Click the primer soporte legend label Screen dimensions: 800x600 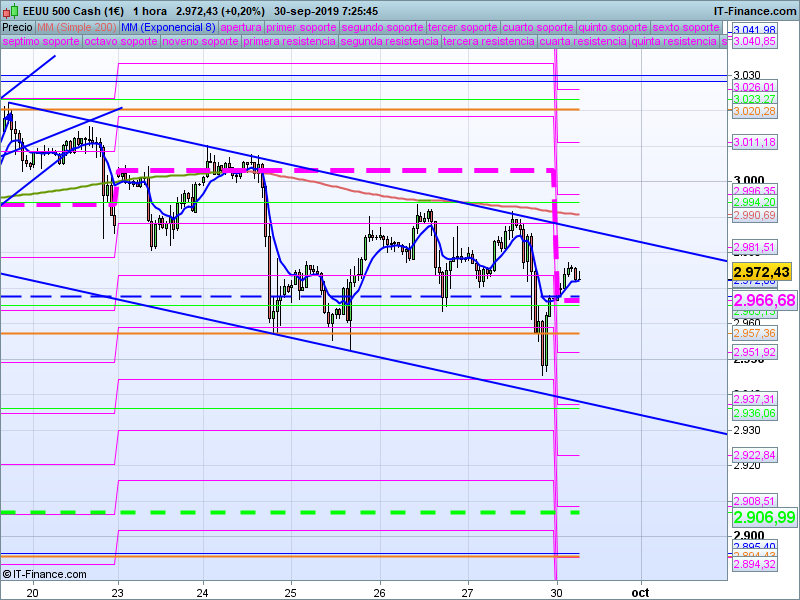coord(301,27)
